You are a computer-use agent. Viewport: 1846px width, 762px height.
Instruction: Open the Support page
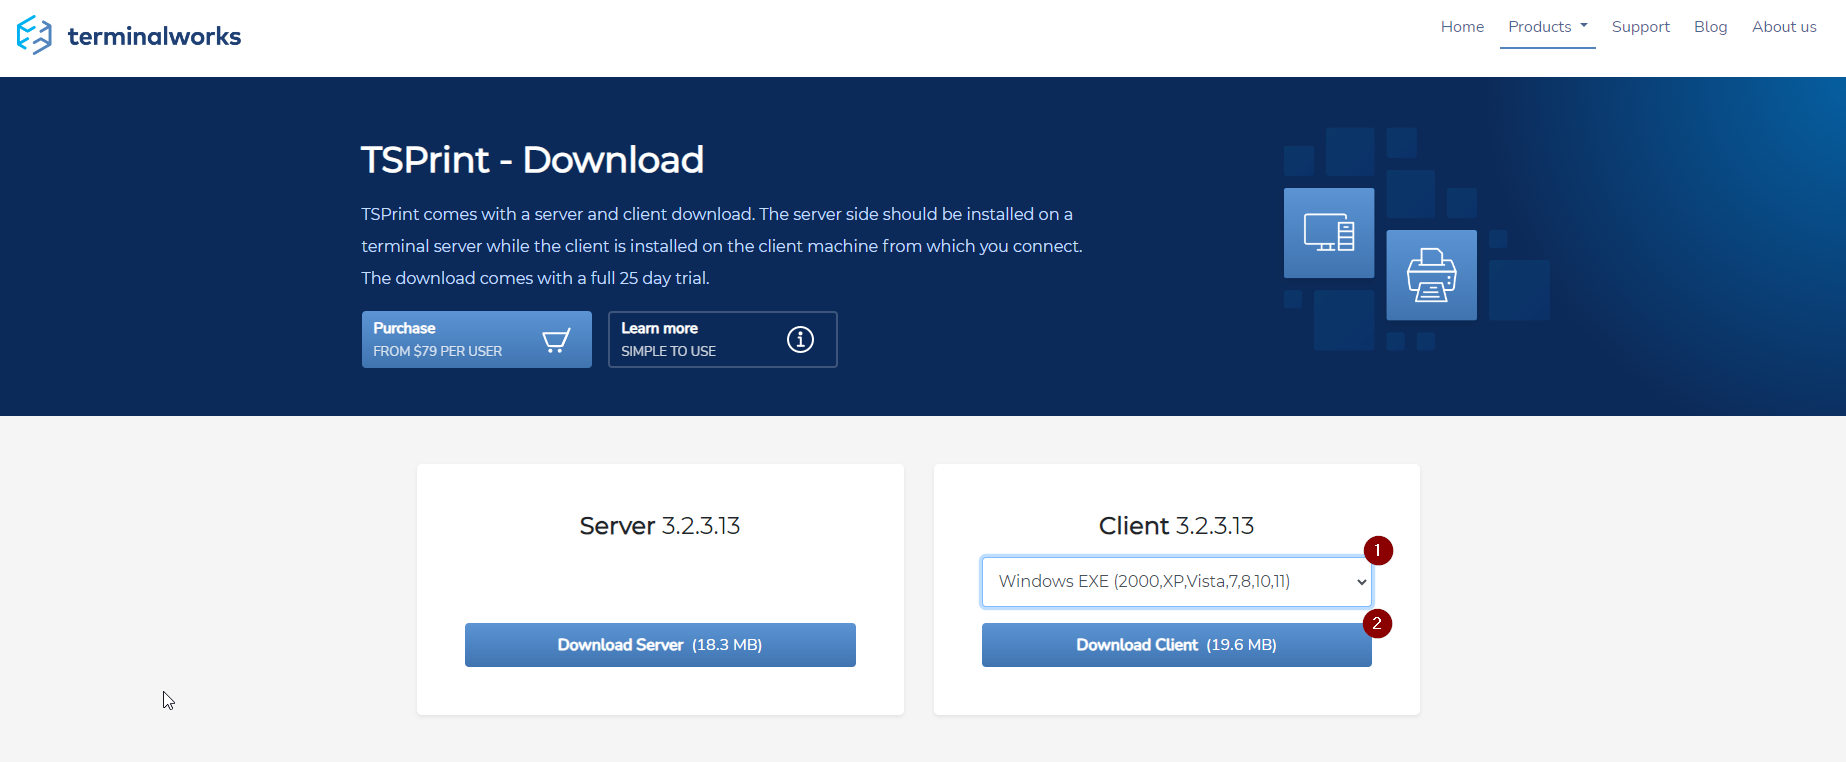[1641, 27]
